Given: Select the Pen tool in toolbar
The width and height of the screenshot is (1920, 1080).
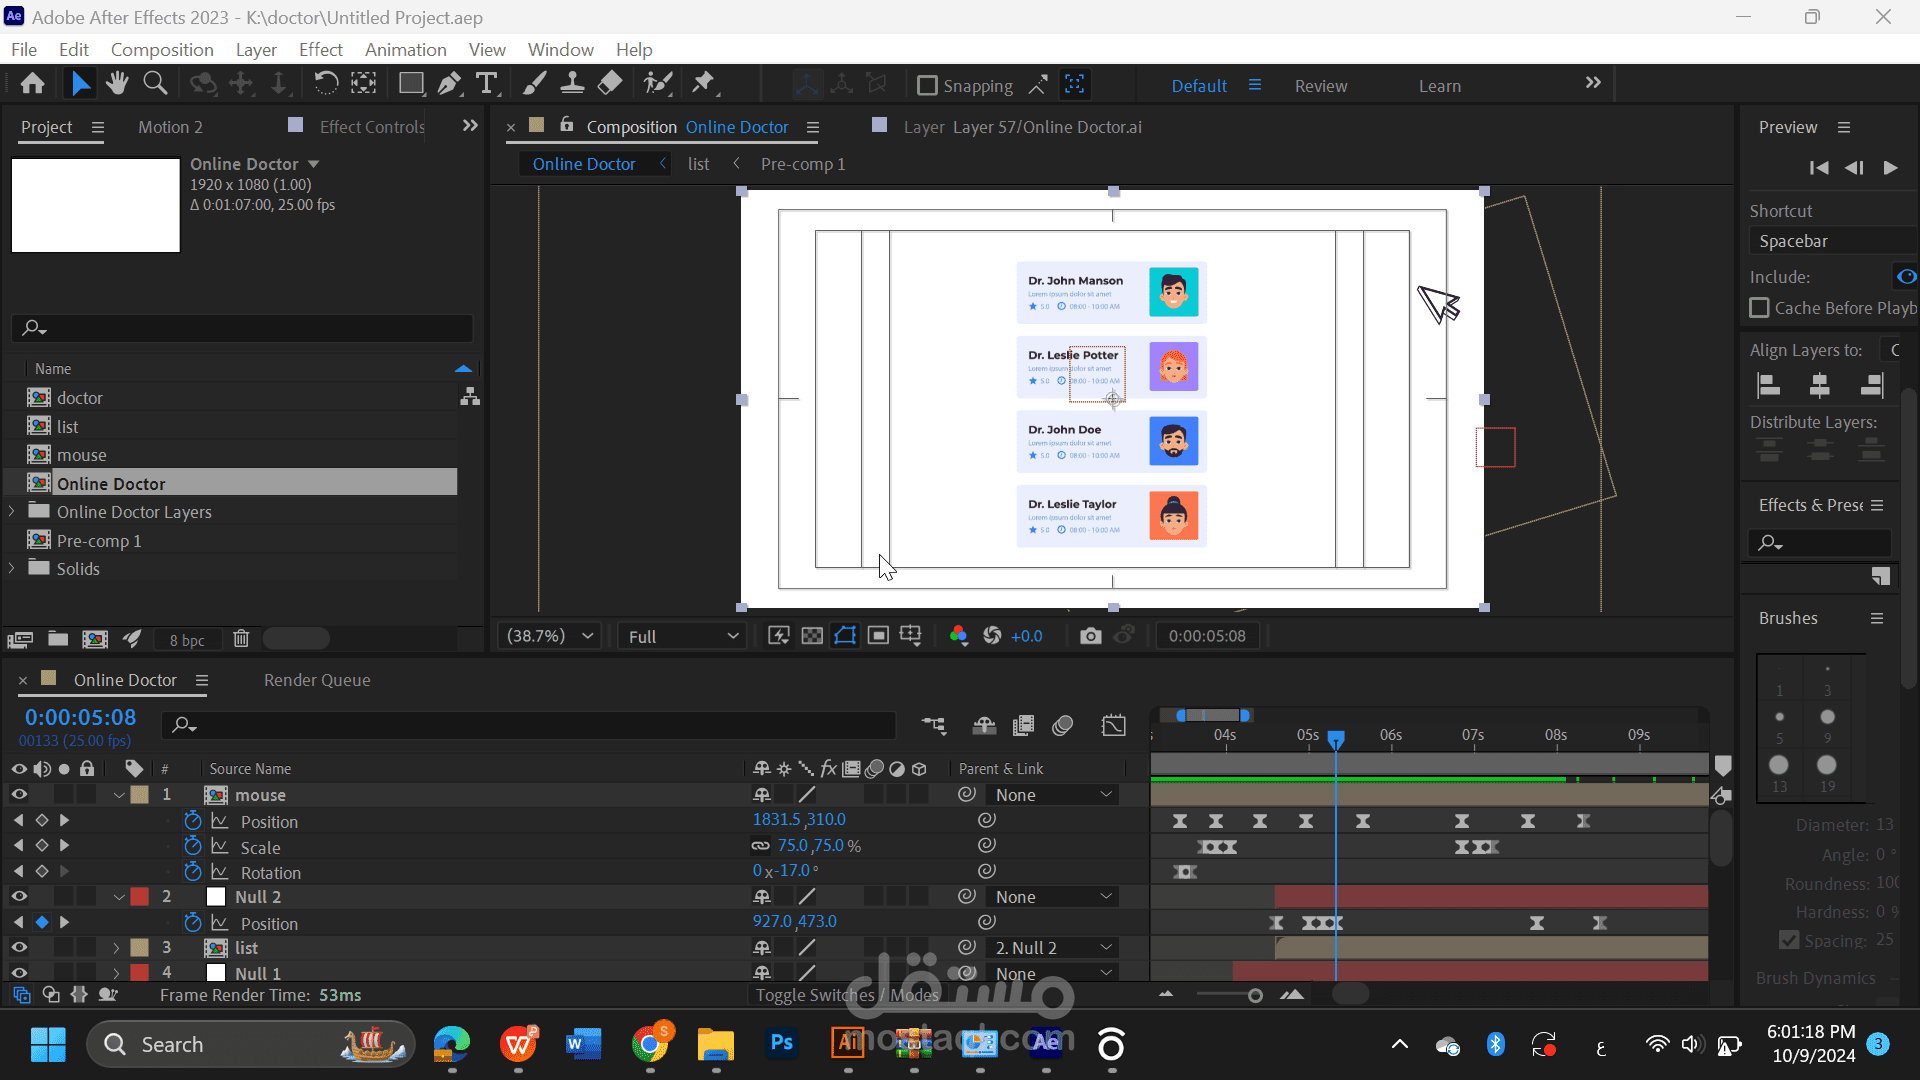Looking at the screenshot, I should [449, 84].
